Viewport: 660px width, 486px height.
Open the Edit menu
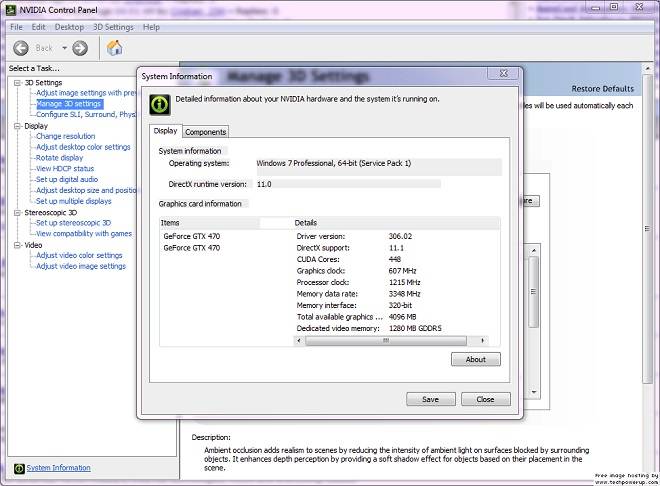coord(38,27)
